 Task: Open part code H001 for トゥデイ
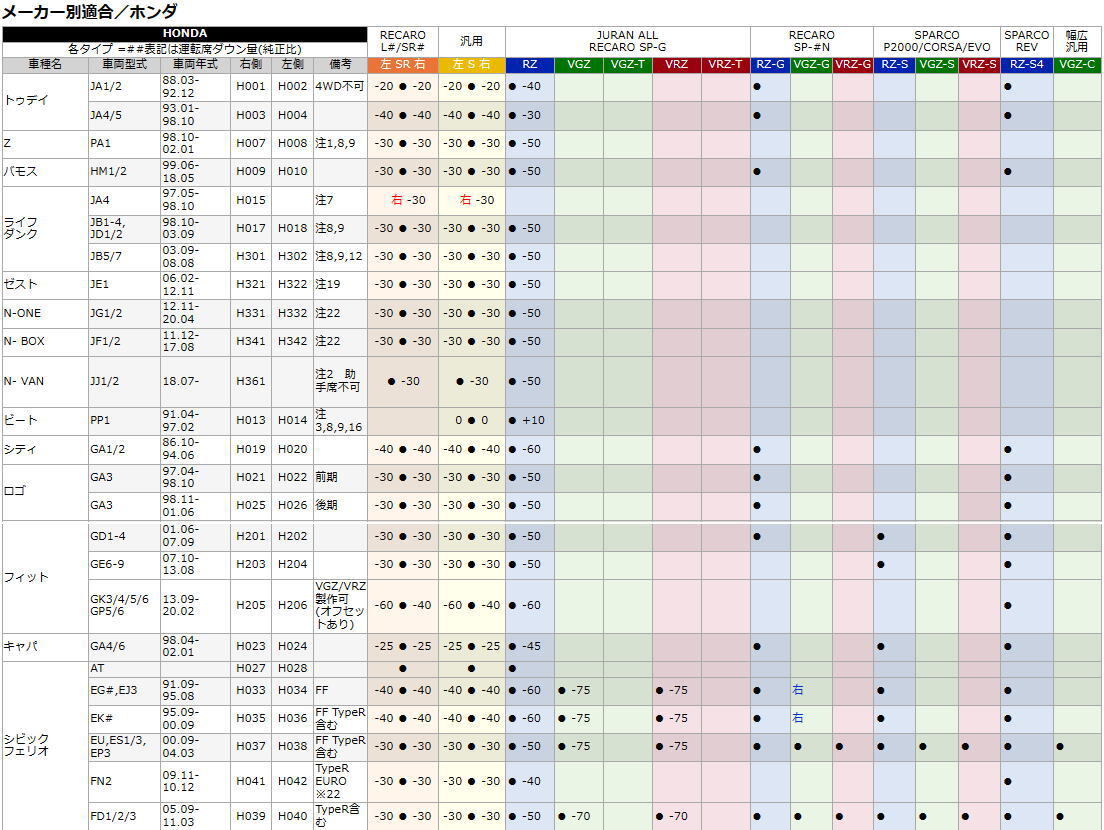(251, 86)
